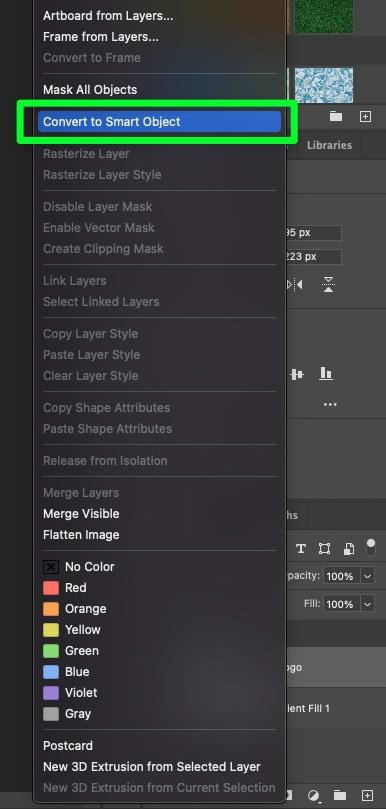Create new fill or adjustment layer icon
The height and width of the screenshot is (809, 386).
(313, 795)
